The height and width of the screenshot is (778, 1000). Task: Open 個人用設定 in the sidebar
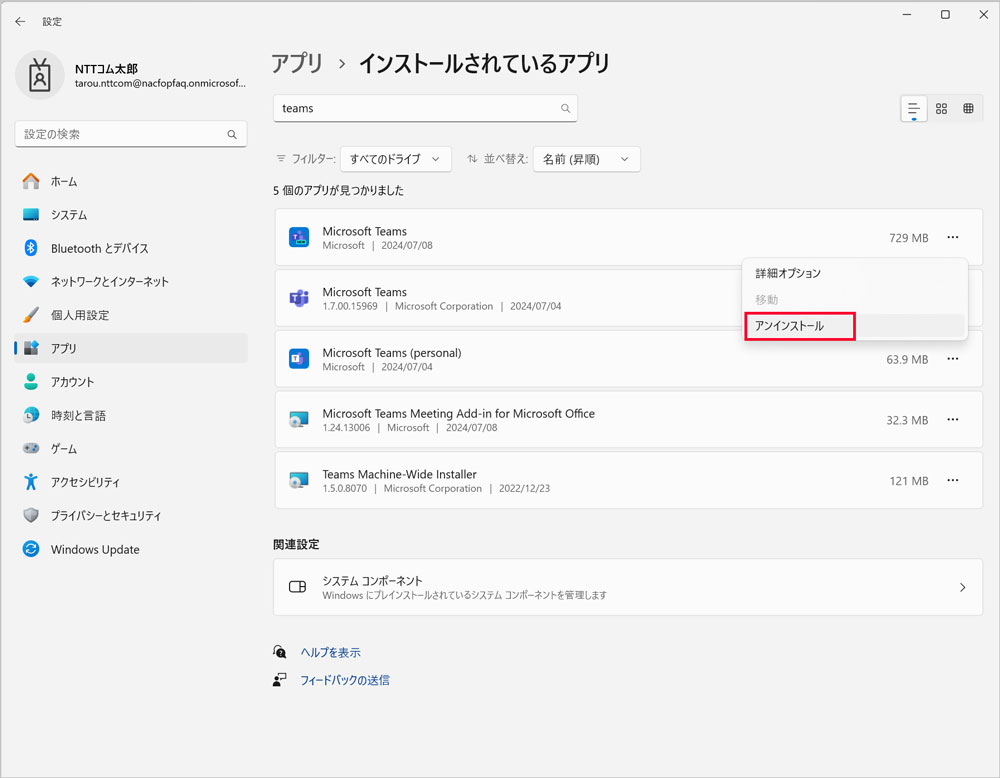(x=131, y=315)
